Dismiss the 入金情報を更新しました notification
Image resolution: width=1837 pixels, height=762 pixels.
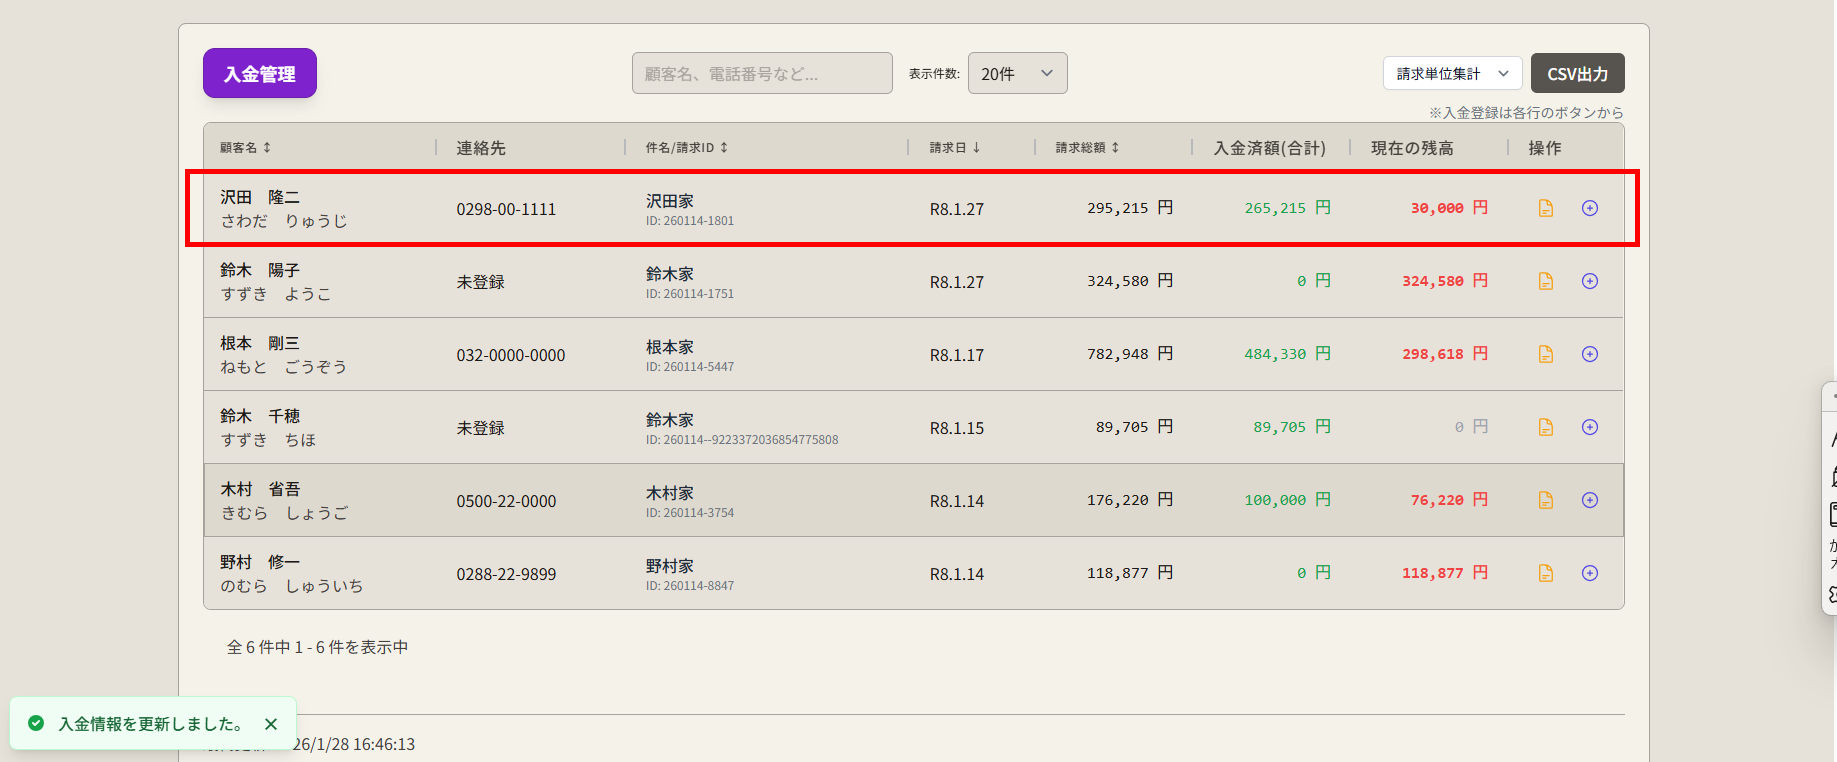click(x=271, y=724)
